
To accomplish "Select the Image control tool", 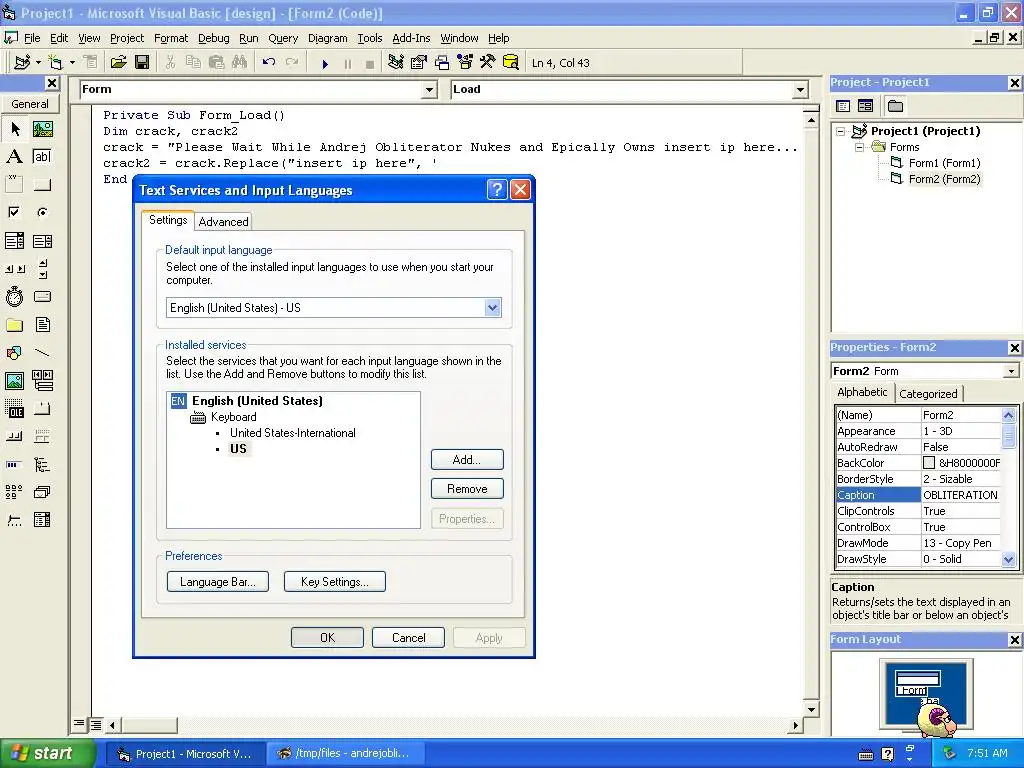I will tap(14, 381).
